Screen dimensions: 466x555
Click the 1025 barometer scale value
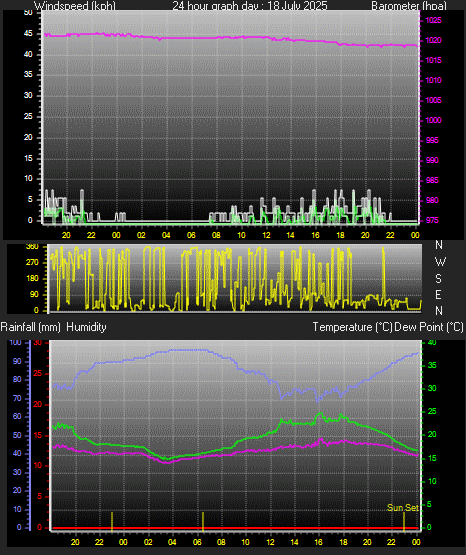pyautogui.click(x=433, y=20)
